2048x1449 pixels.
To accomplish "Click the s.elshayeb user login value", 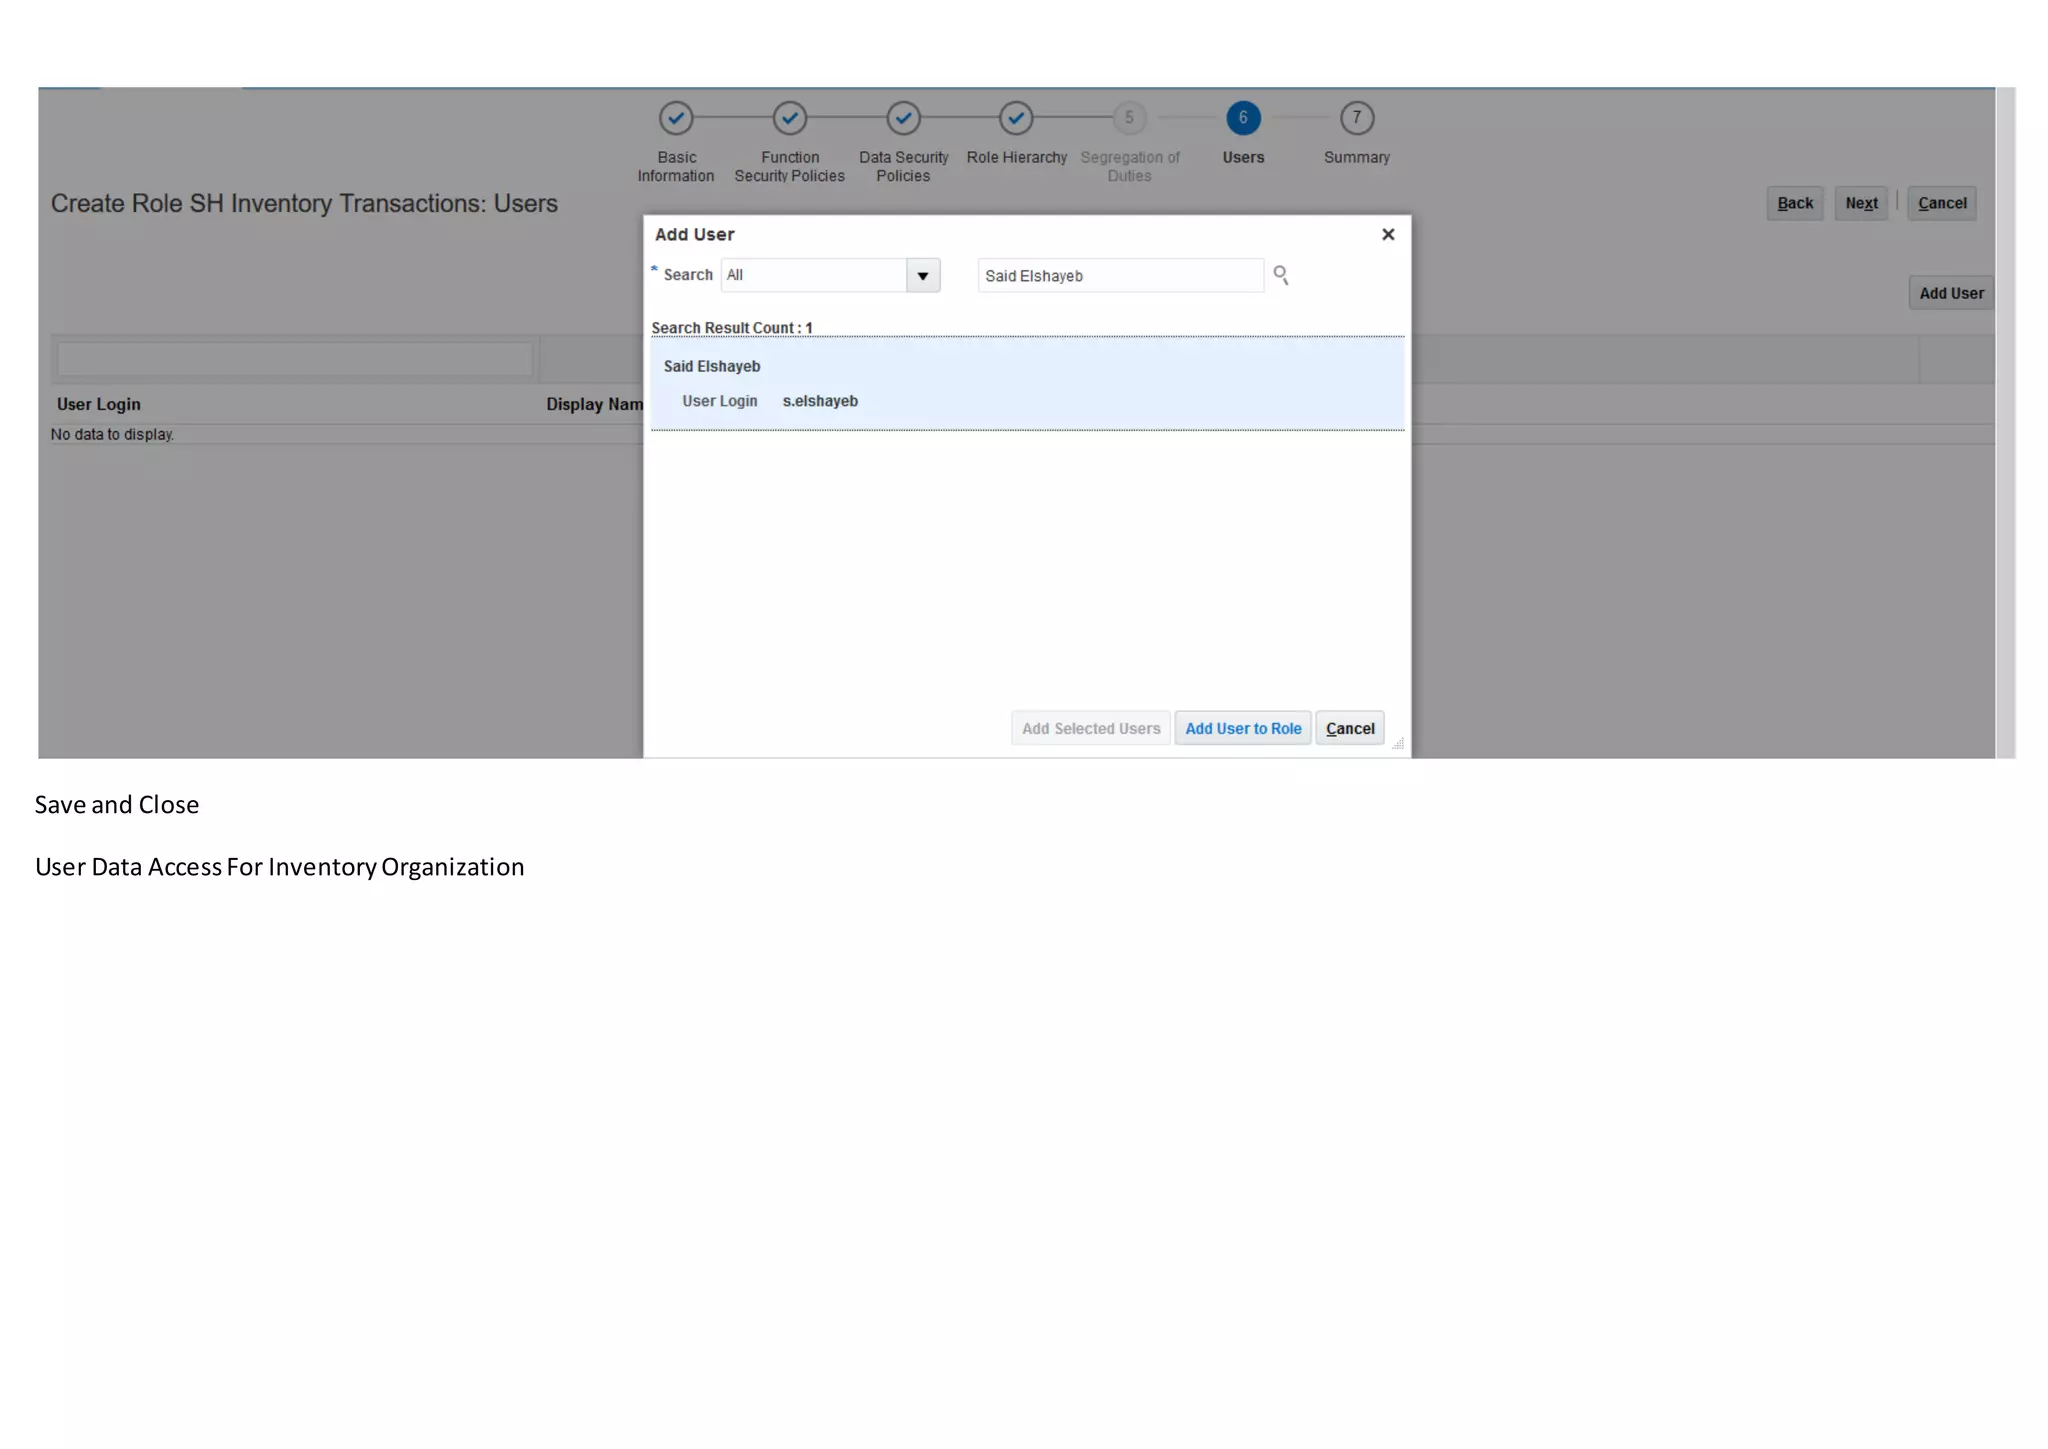I will pyautogui.click(x=820, y=401).
